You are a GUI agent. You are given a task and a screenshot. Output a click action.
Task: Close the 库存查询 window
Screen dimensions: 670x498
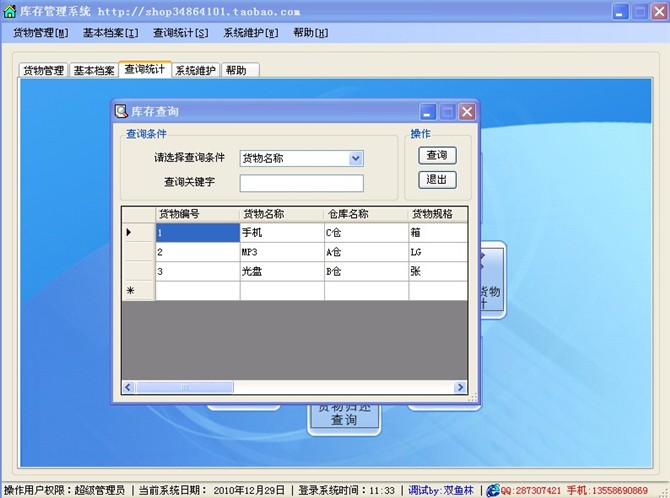coord(467,112)
